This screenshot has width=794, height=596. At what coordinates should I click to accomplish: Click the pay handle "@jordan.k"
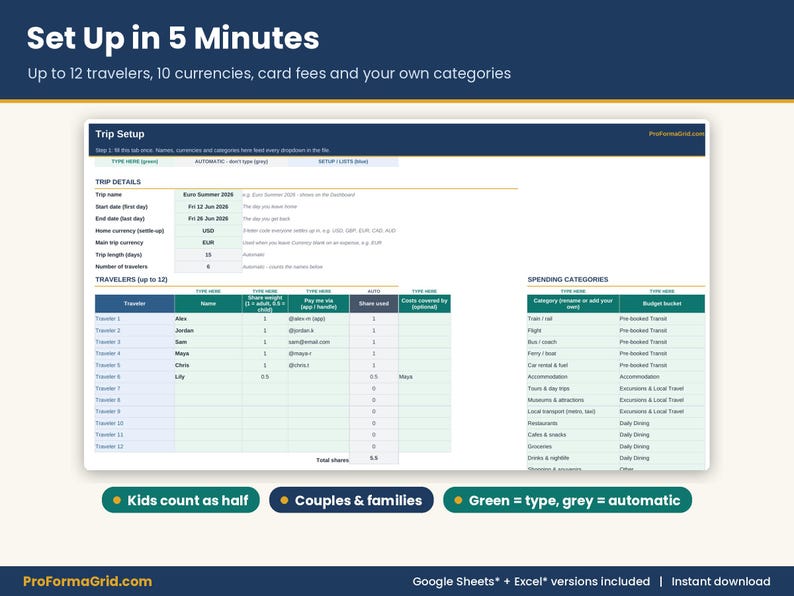point(319,330)
